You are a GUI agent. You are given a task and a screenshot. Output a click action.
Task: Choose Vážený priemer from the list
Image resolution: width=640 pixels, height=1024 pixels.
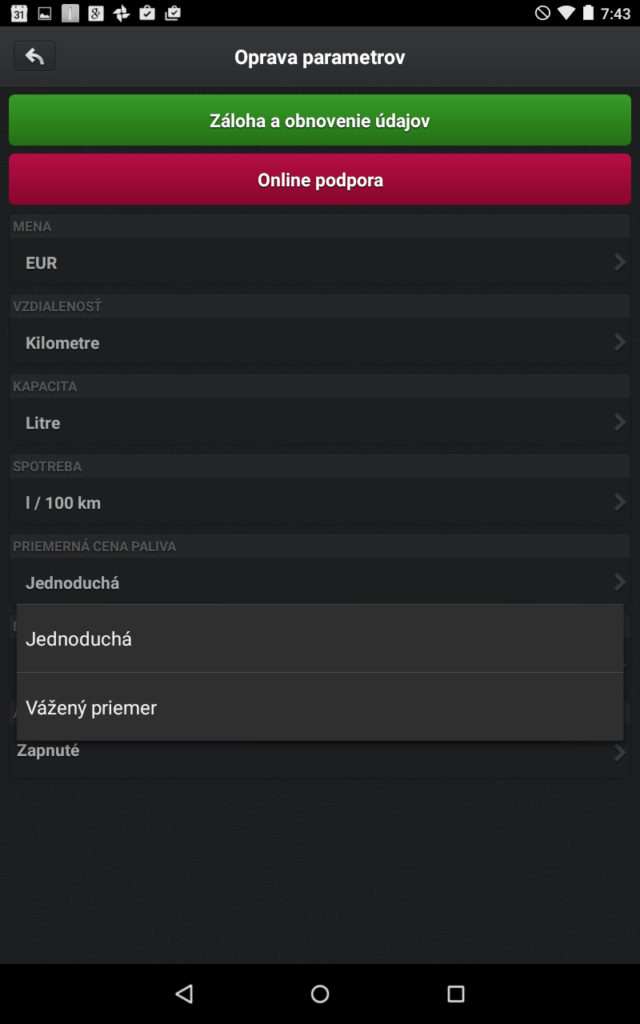click(320, 707)
